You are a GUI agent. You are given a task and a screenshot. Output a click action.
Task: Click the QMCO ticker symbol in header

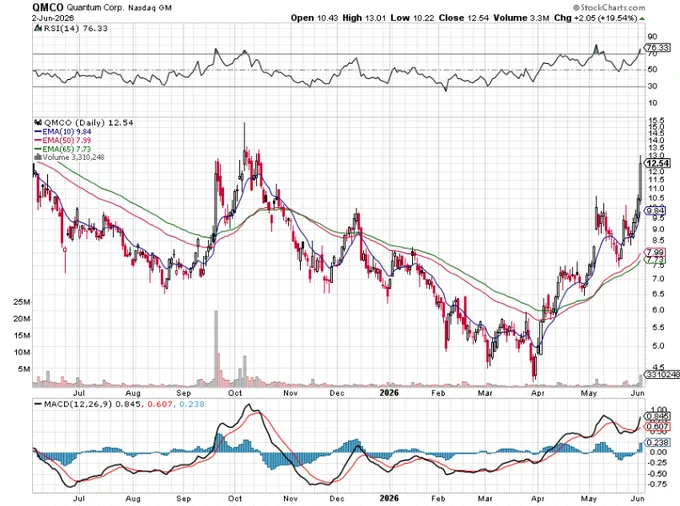[48, 7]
